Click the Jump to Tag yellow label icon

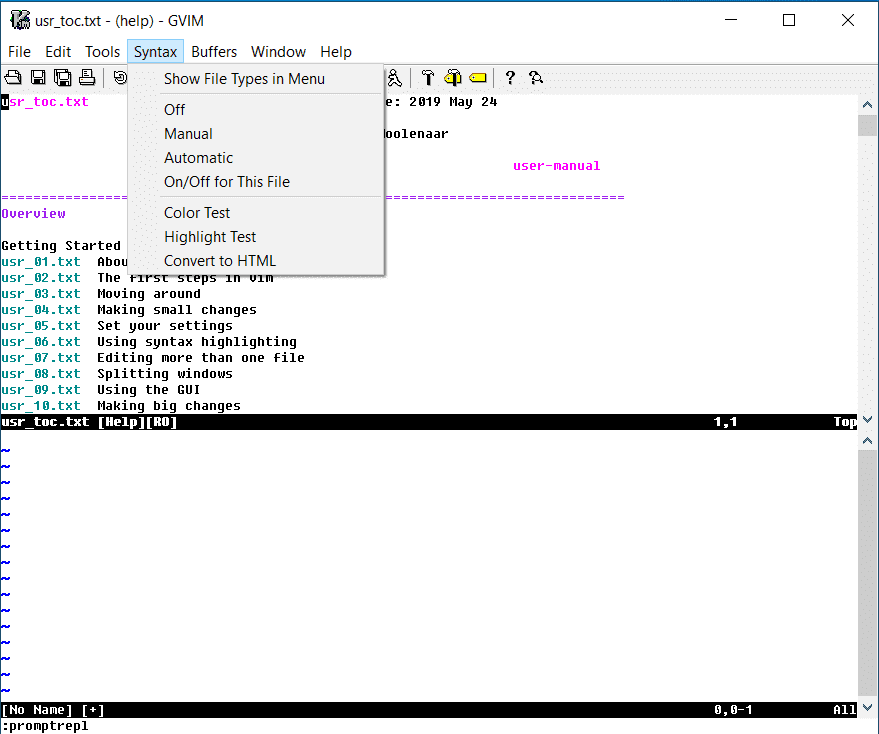(x=478, y=77)
